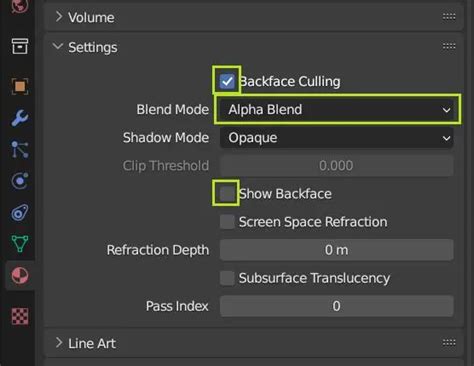474x366 pixels.
Task: Open the Material properties tab
Action: pyautogui.click(x=20, y=276)
